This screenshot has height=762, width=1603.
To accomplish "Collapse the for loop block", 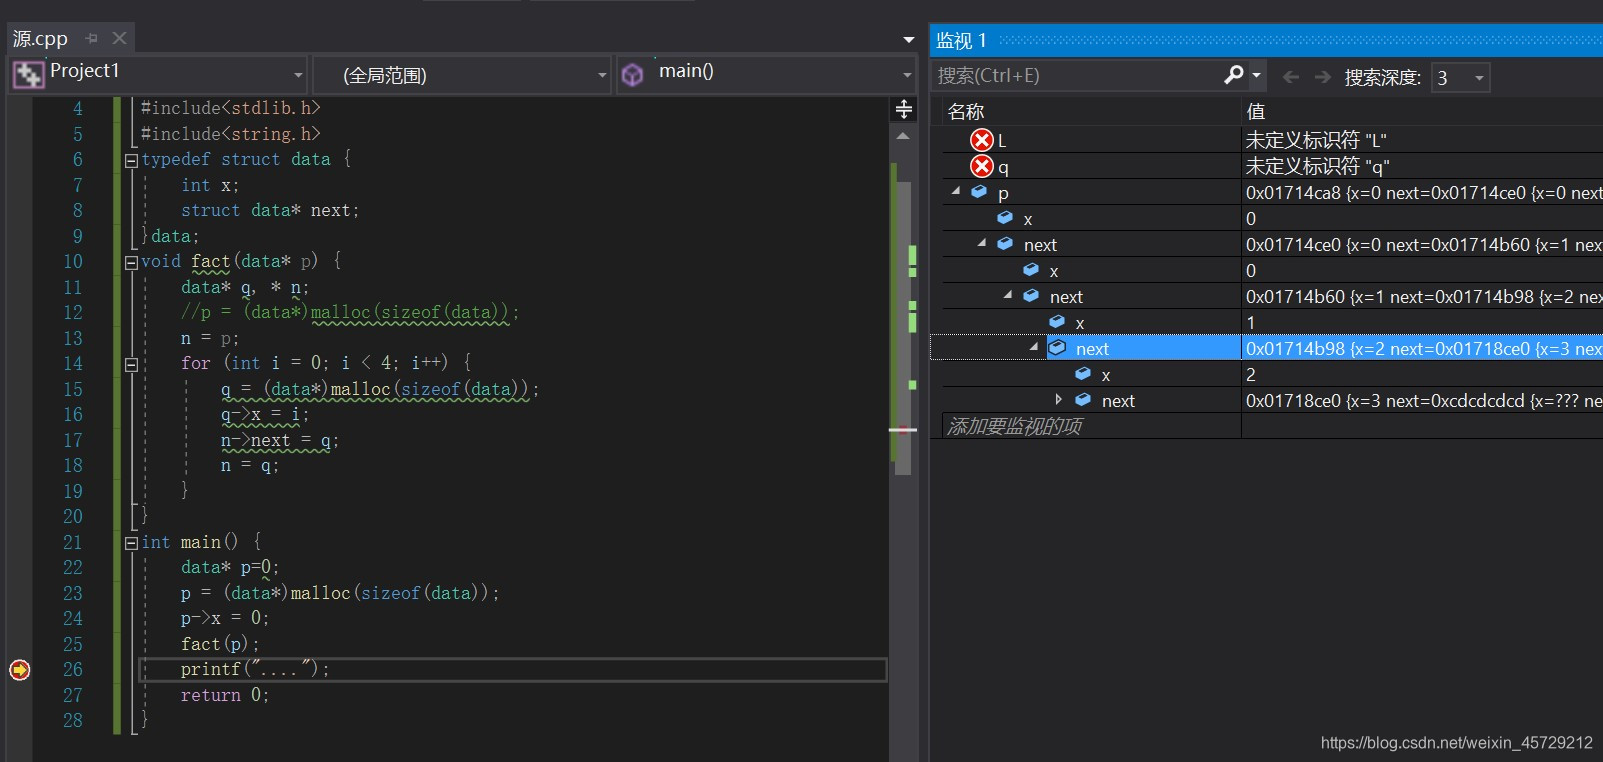I will [131, 364].
